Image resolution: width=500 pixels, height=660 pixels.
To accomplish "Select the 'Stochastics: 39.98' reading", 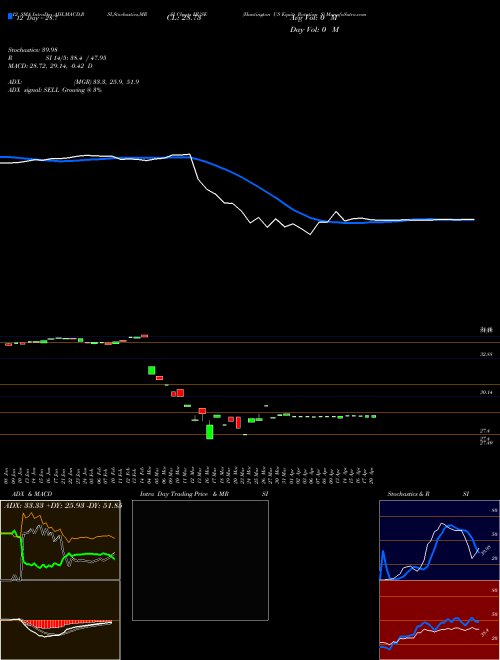I will [x=33, y=50].
